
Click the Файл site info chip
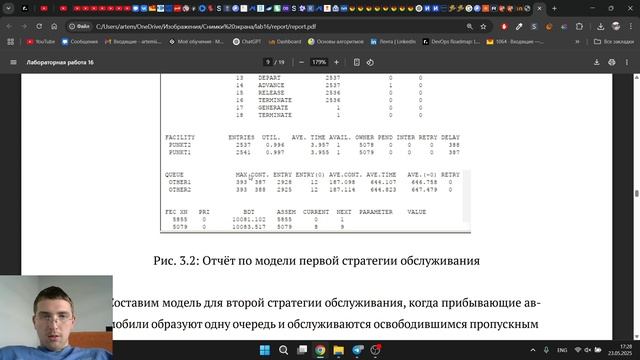coord(79,27)
